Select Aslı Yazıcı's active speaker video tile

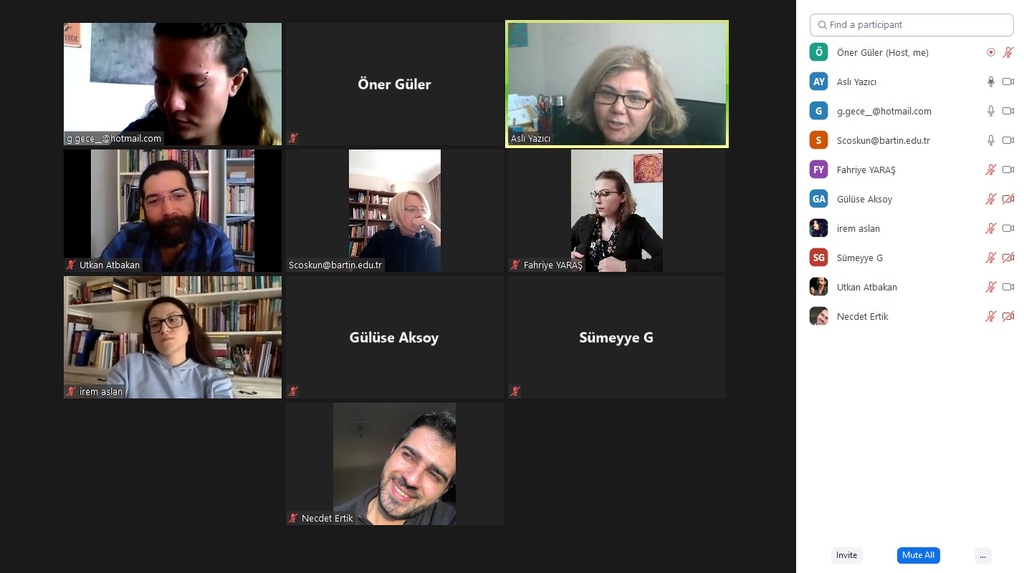click(616, 84)
